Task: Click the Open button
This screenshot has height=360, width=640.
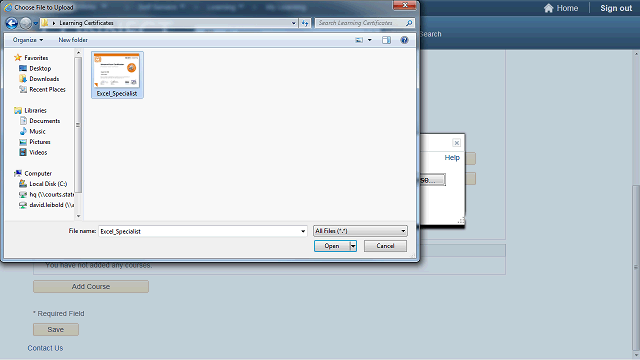Action: (332, 246)
